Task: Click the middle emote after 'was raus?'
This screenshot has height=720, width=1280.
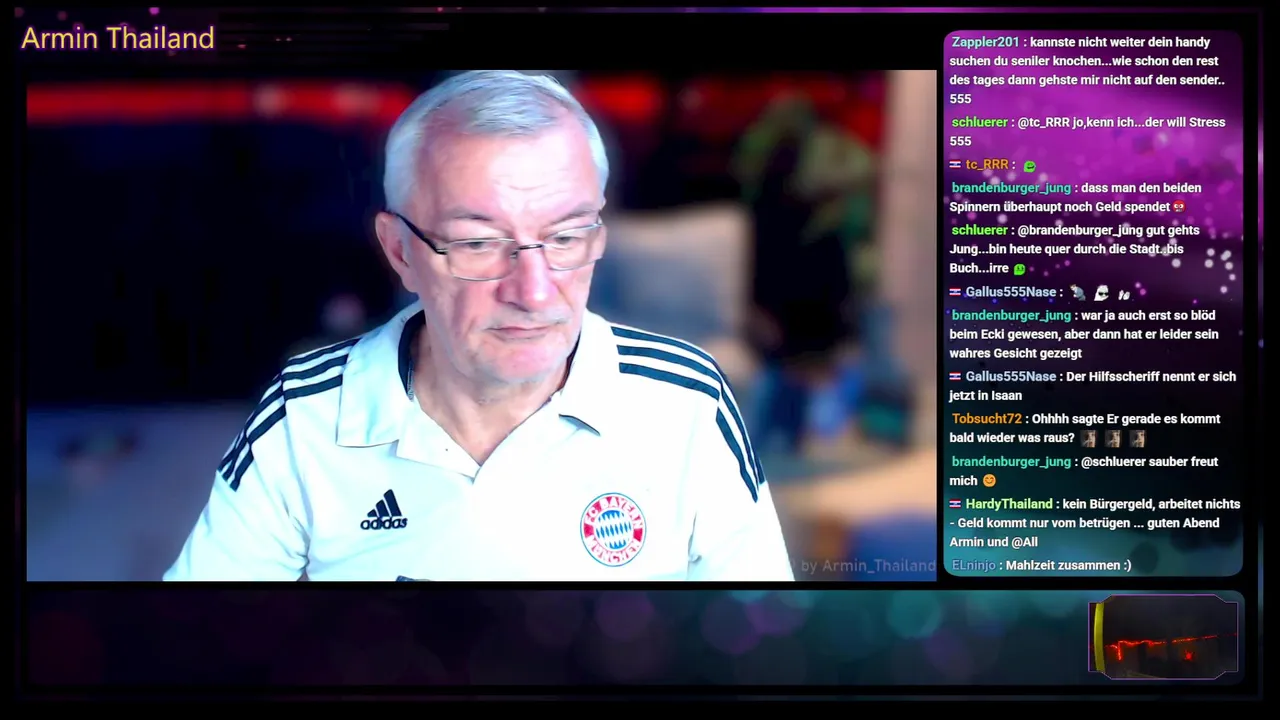Action: (1112, 438)
